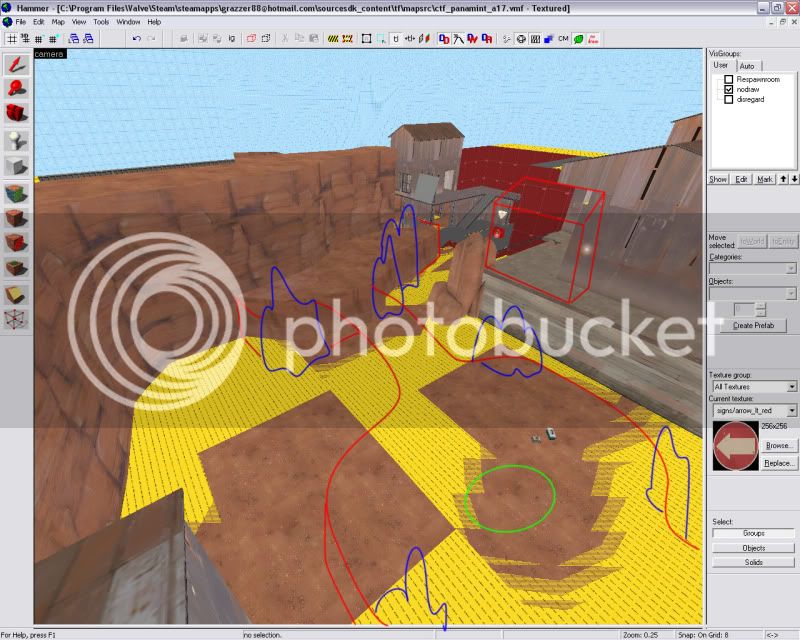This screenshot has width=800, height=640.
Task: Click the visgroup Edit button
Action: 741,179
